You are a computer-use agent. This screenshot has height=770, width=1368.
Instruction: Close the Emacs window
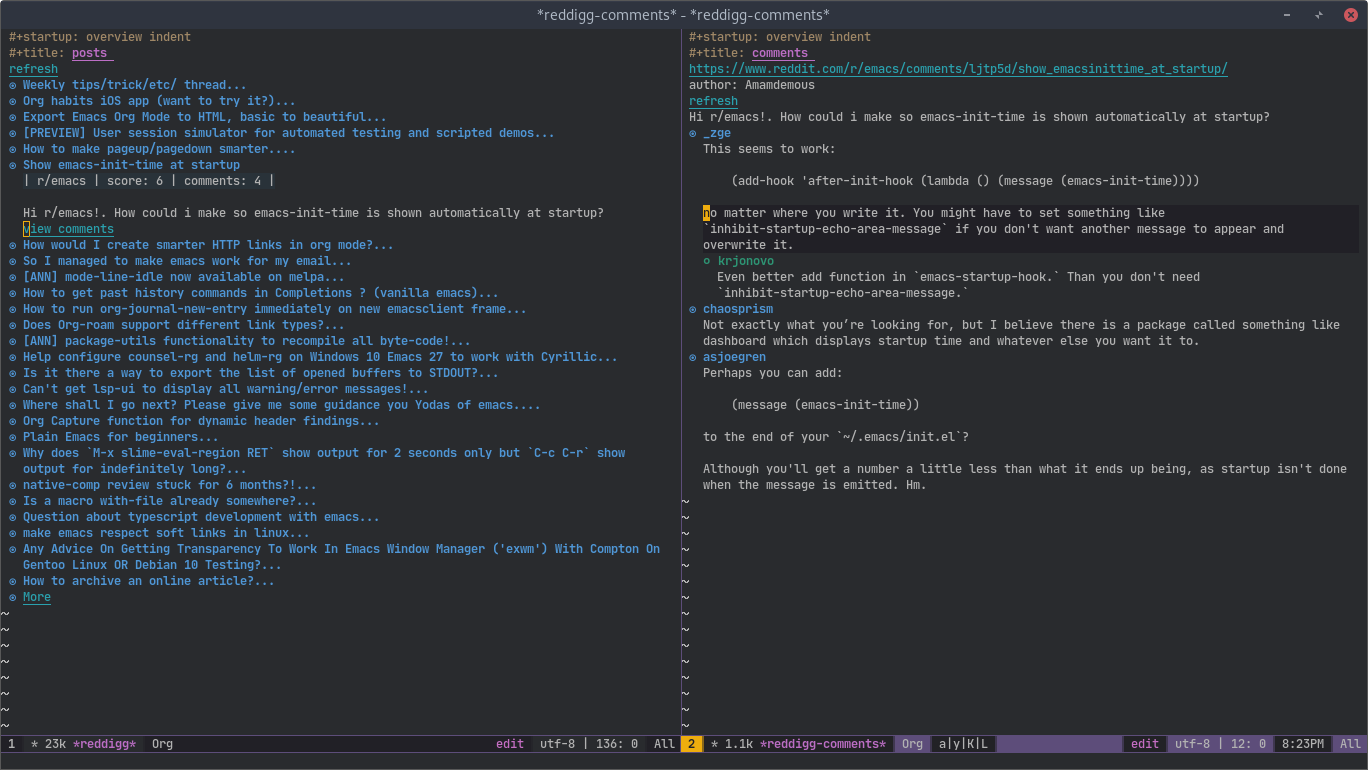[x=1350, y=14]
